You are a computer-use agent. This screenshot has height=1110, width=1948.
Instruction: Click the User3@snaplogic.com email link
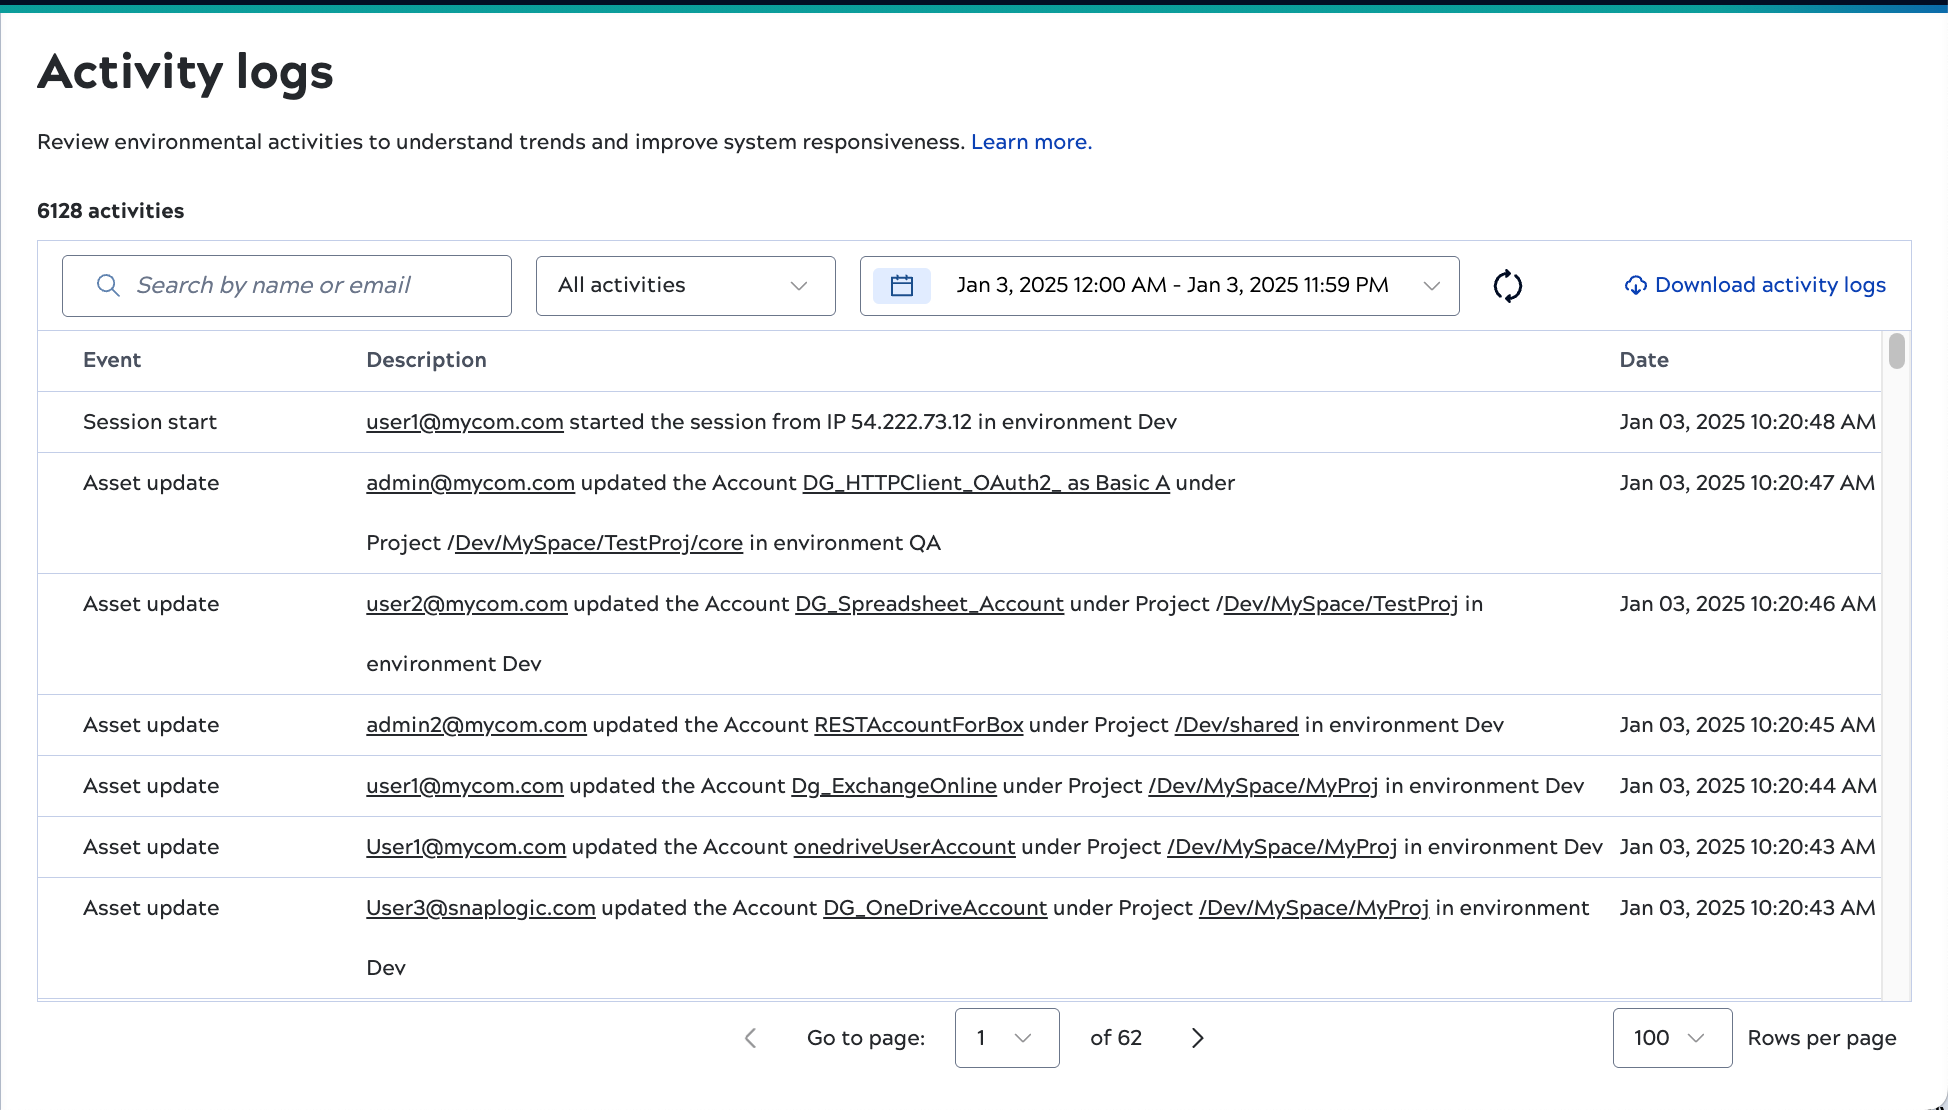tap(480, 908)
